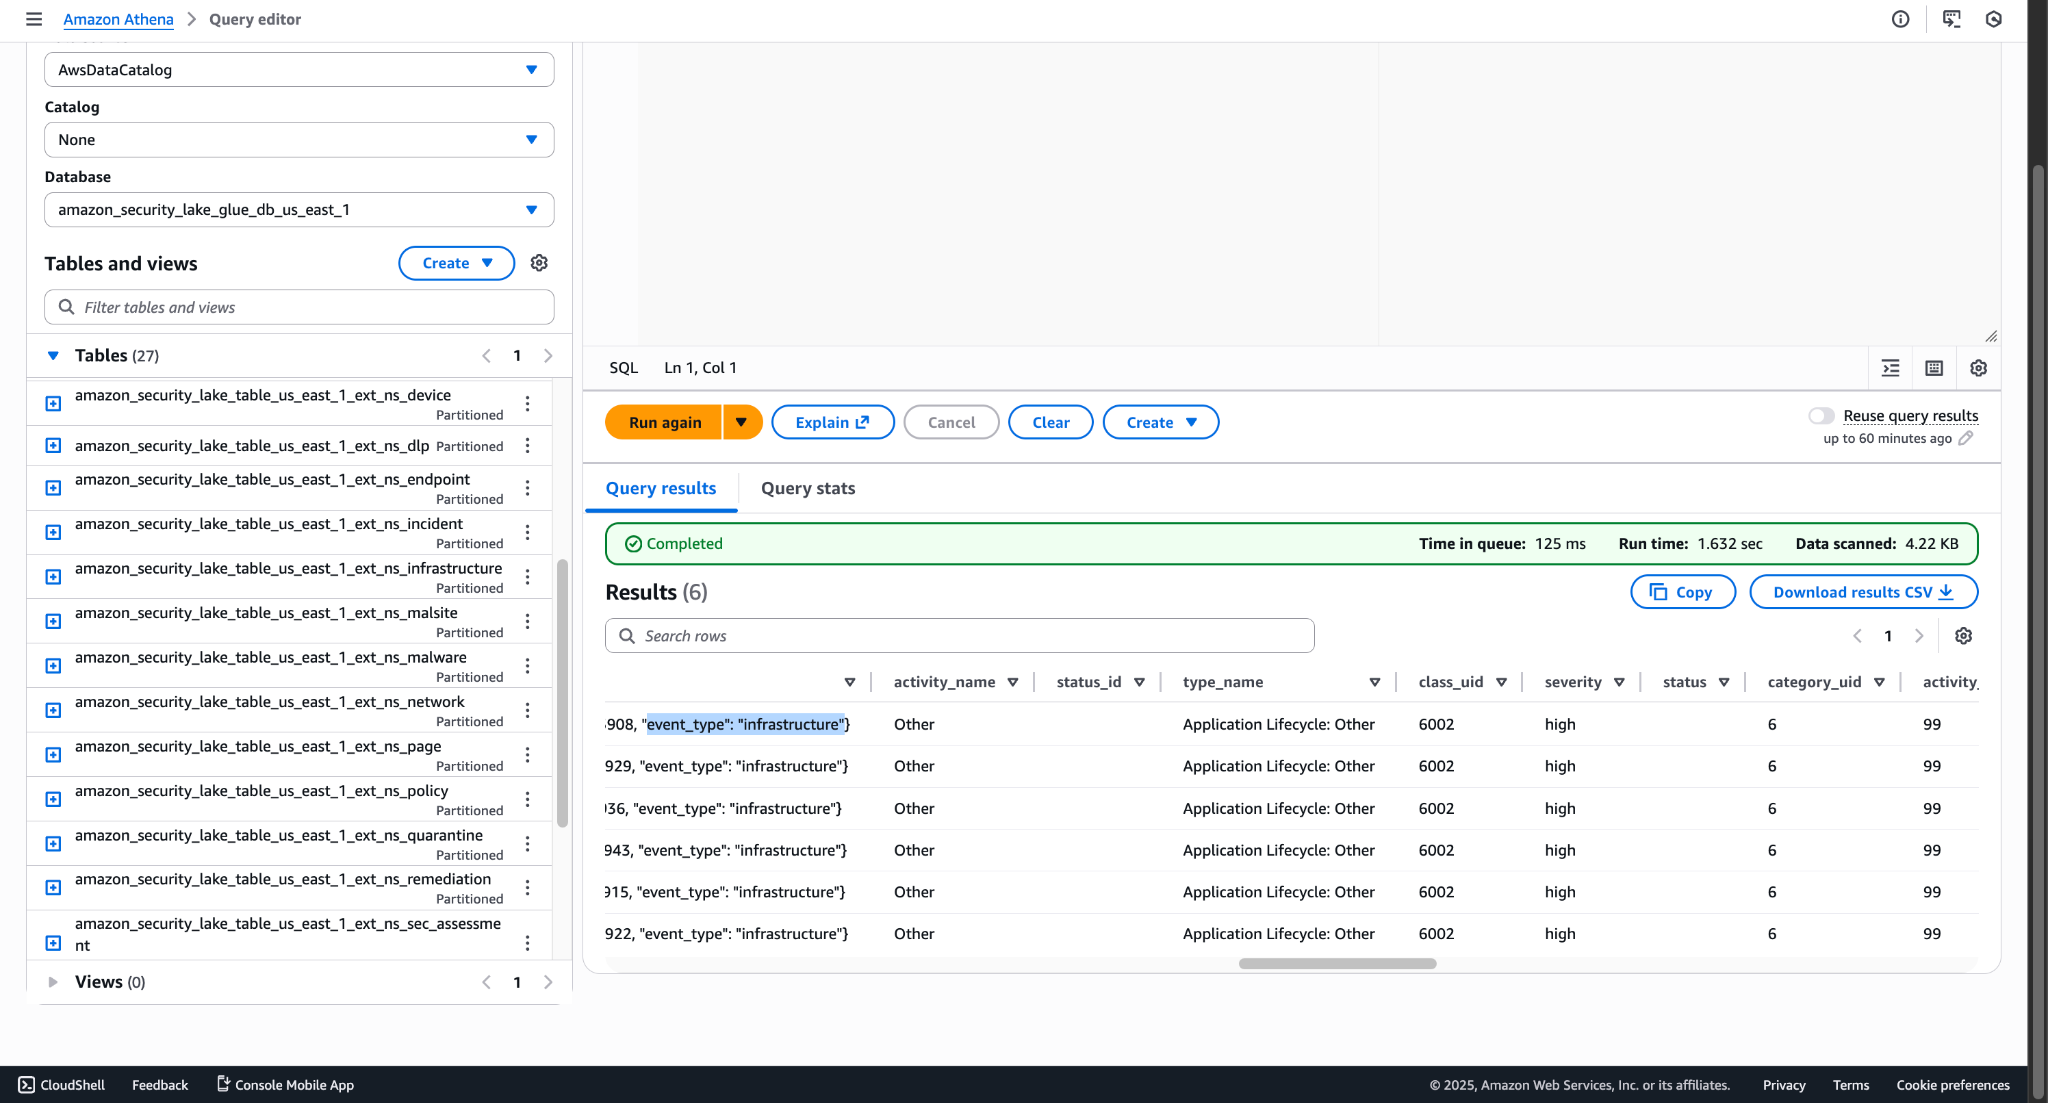Open actions menu for ext_ns_endpoint table
2048x1103 pixels.
[x=527, y=488]
